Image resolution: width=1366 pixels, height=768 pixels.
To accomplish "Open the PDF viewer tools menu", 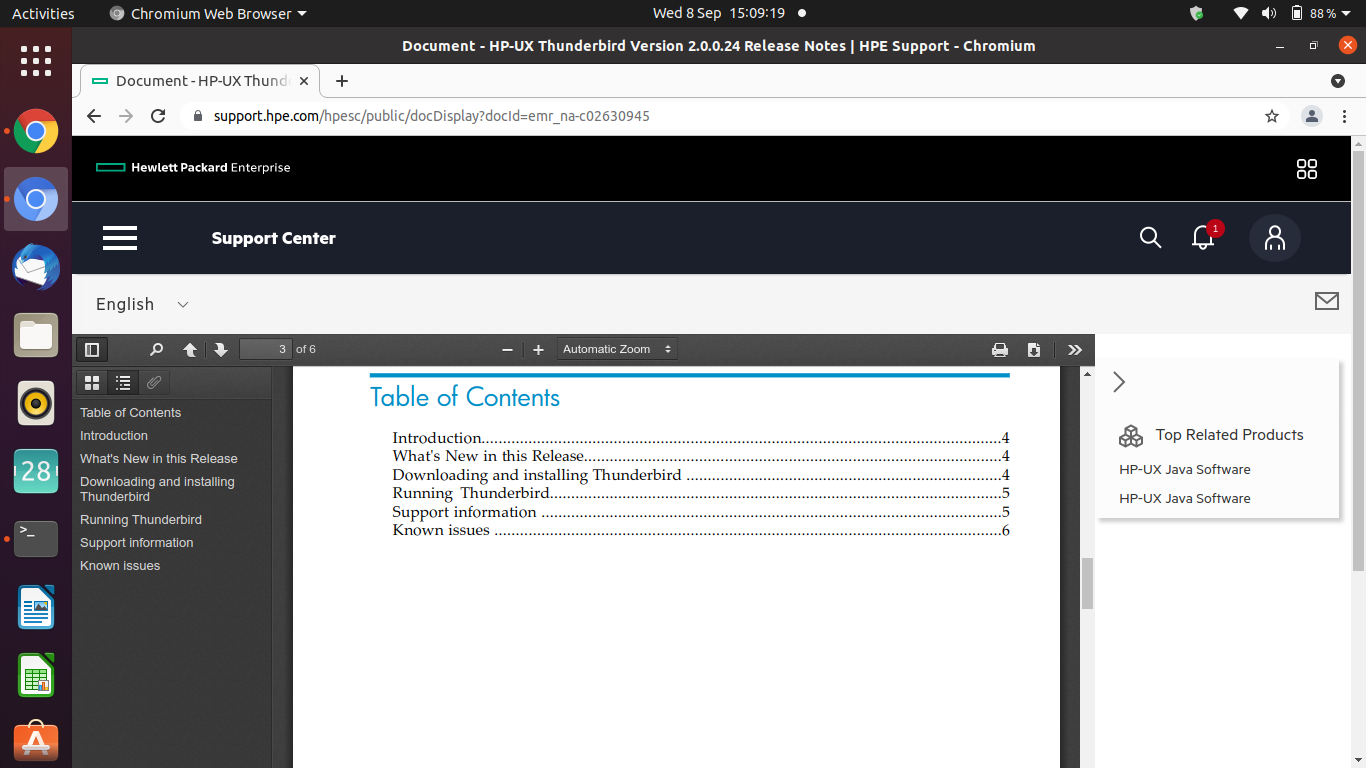I will click(1075, 349).
